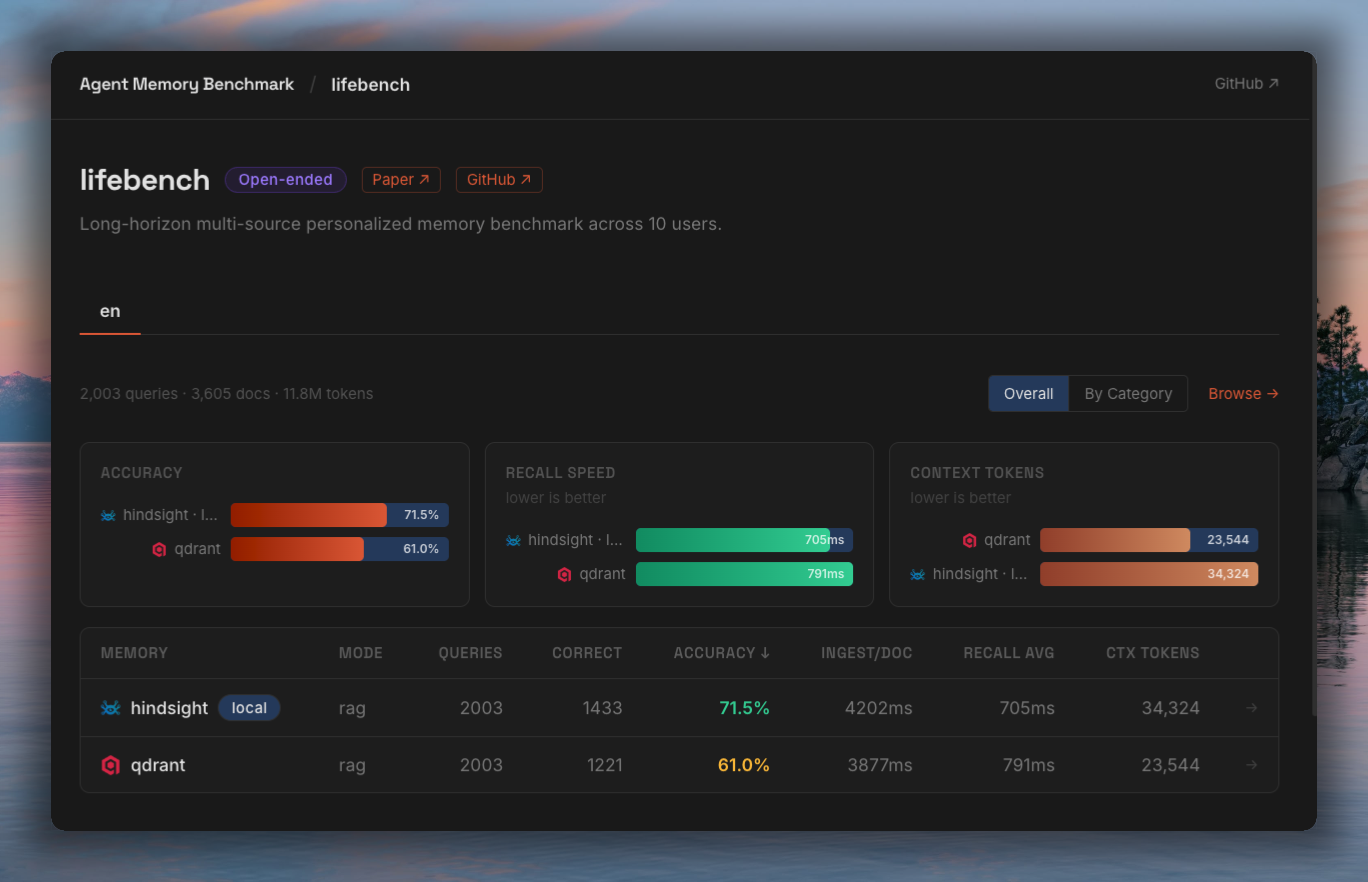Open the red GitHub button beside Paper

(499, 180)
